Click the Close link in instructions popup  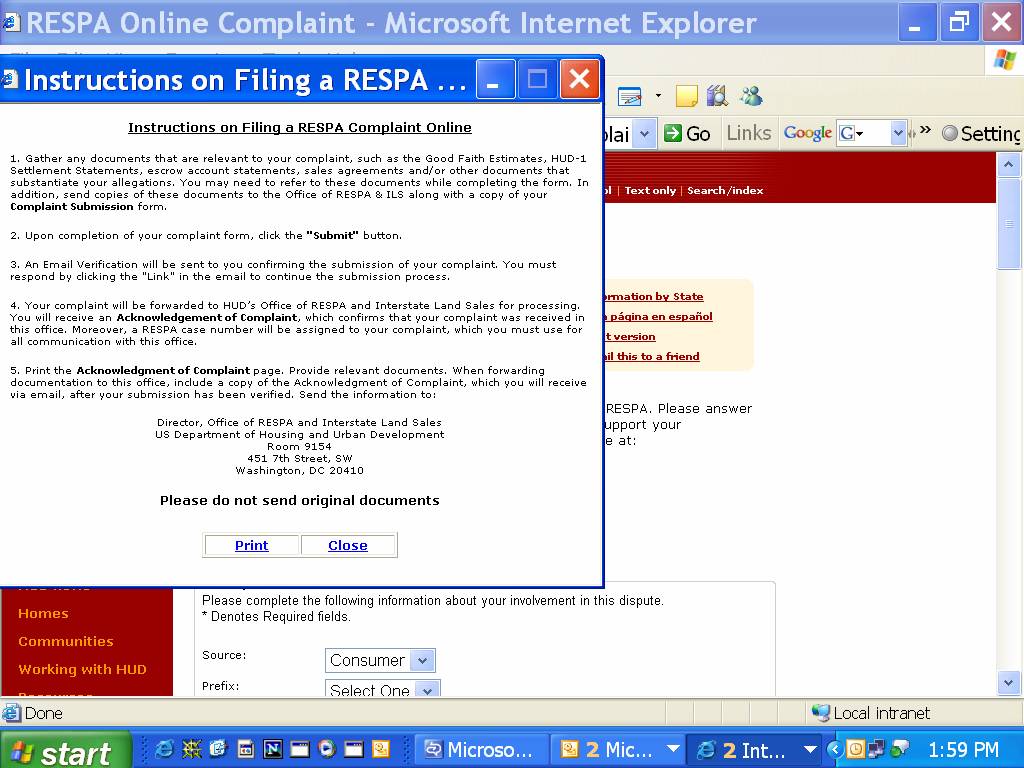tap(347, 545)
